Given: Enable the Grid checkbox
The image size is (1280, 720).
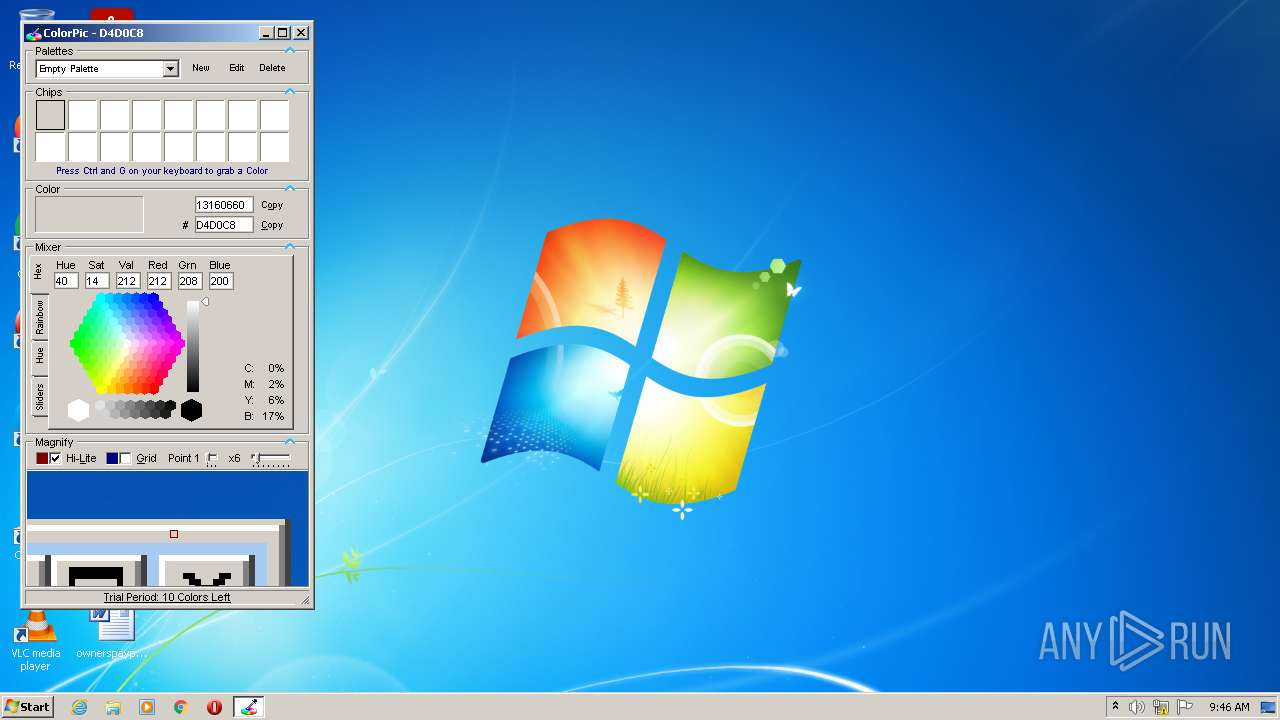Looking at the screenshot, I should pyautogui.click(x=126, y=458).
